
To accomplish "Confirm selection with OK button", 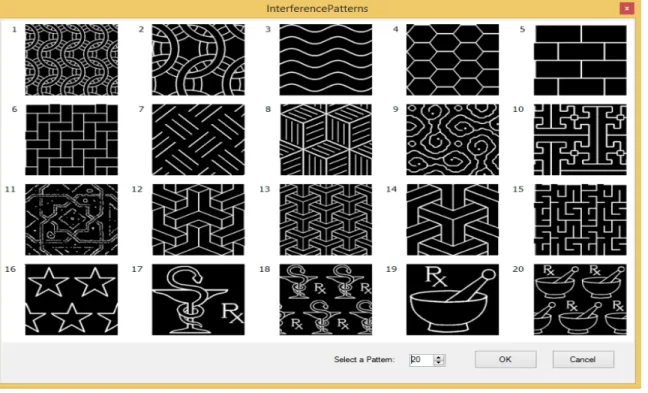I will (x=505, y=359).
